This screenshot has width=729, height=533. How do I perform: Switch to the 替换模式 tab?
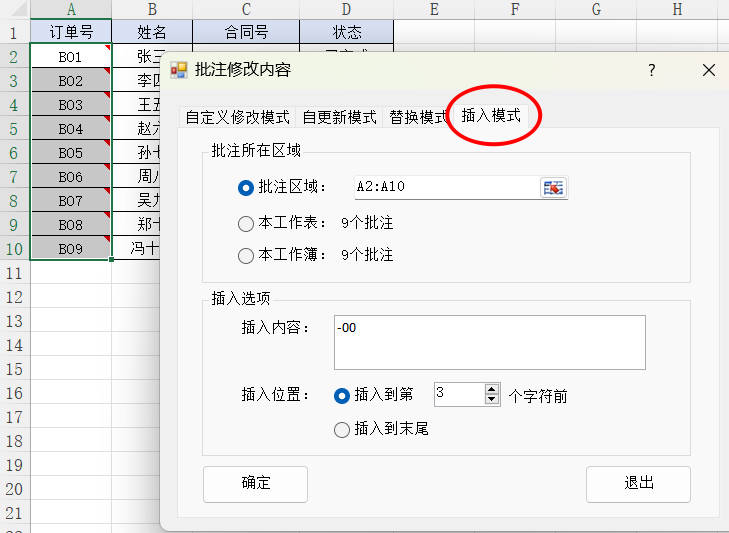pos(417,117)
